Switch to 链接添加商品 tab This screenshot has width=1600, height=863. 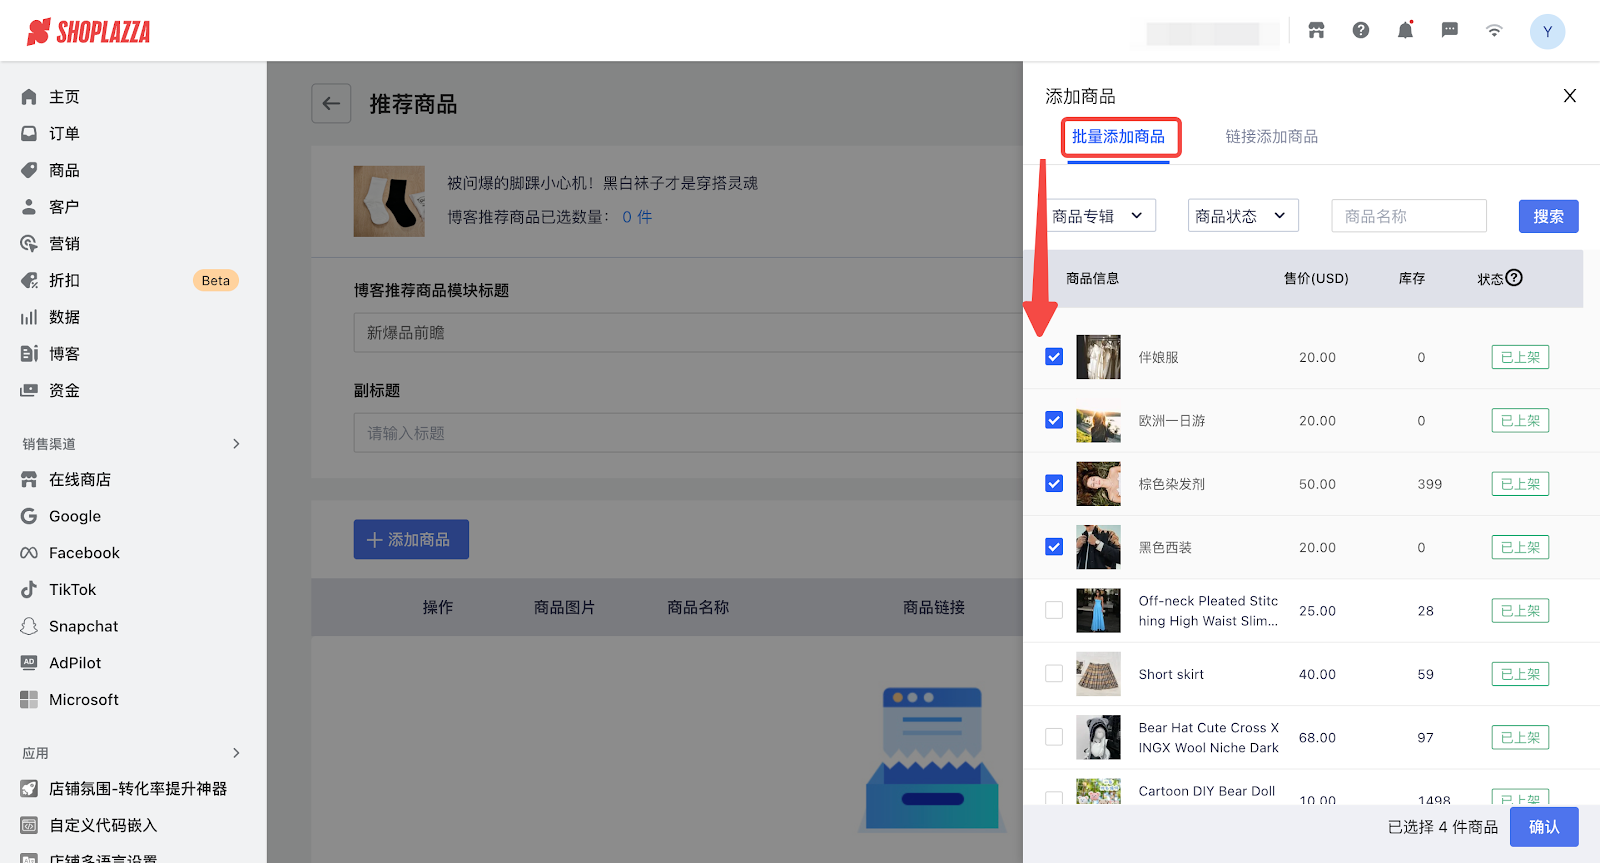tap(1271, 137)
